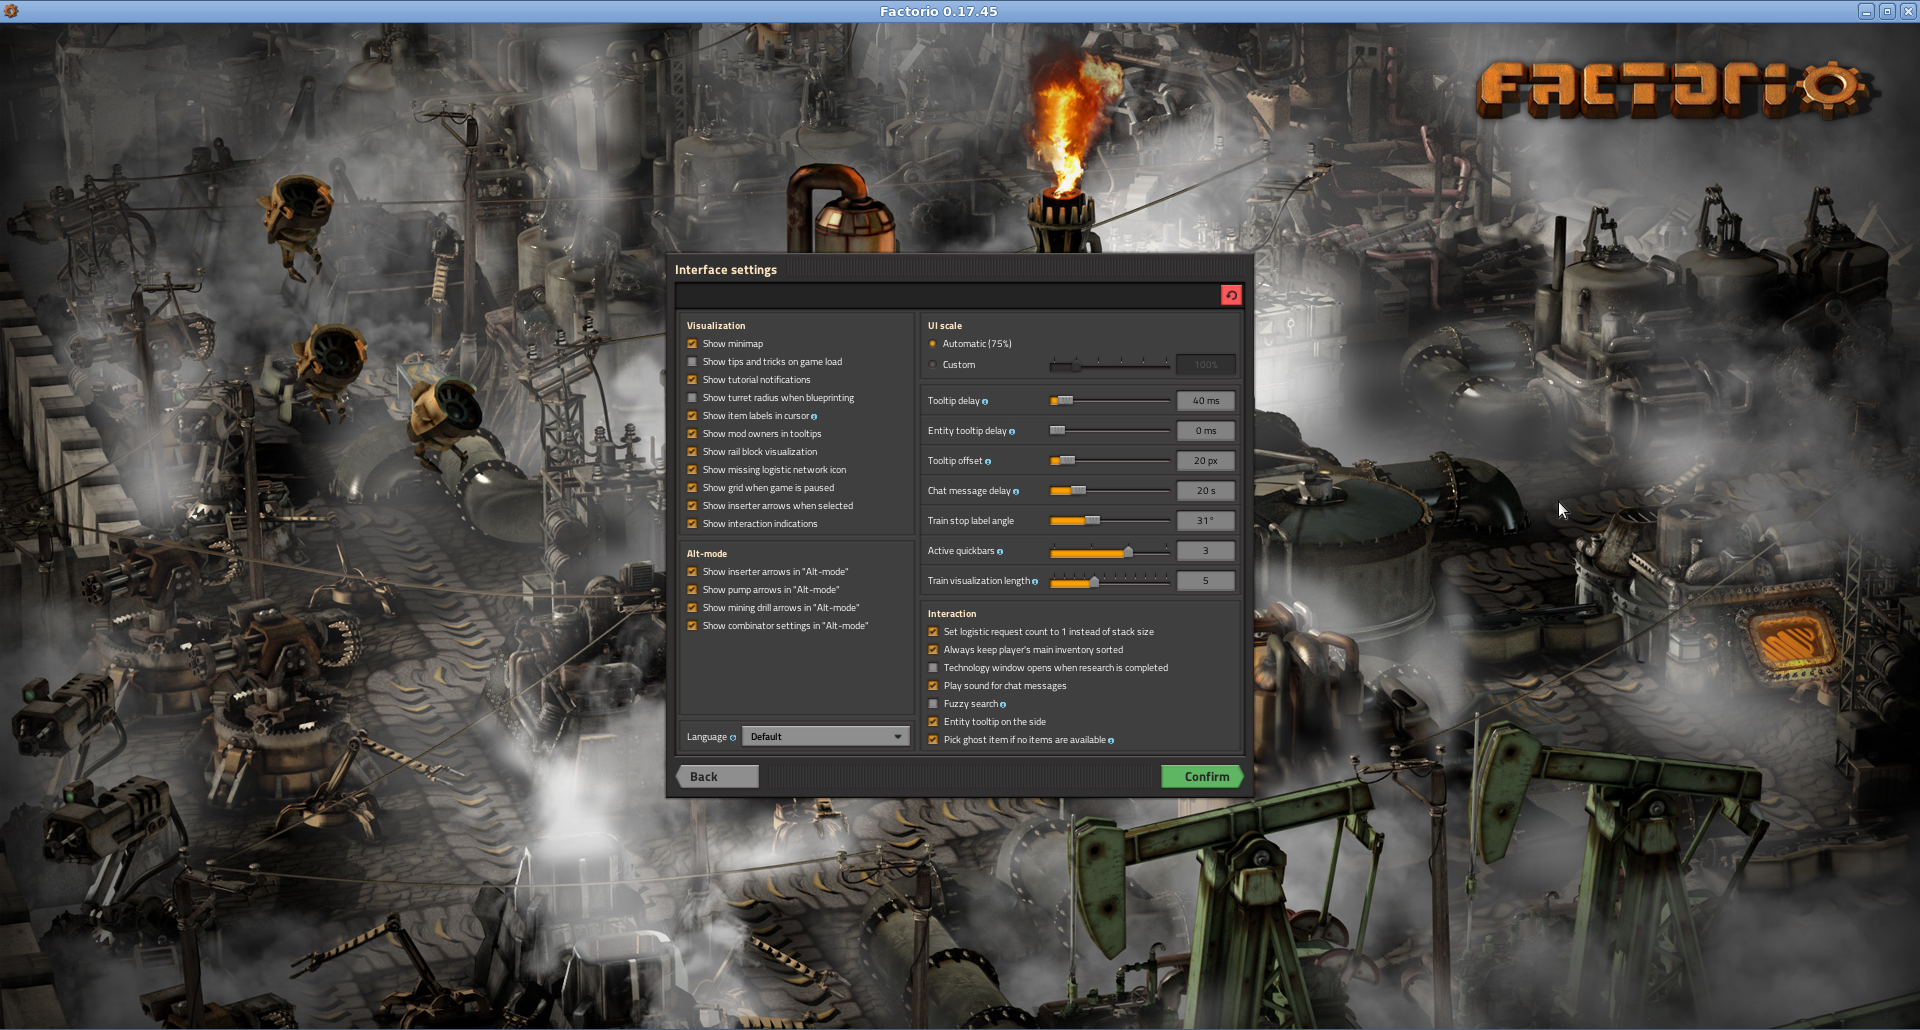Click the Chat message delay info icon
Viewport: 1920px width, 1030px height.
point(1016,492)
